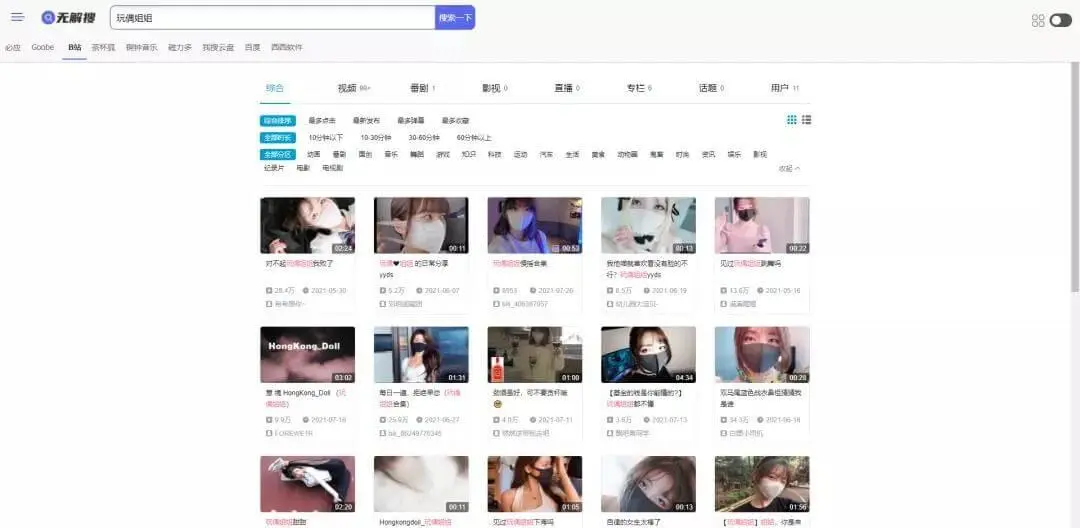Open the 番剧 results tab
This screenshot has height=528, width=1080.
[422, 88]
